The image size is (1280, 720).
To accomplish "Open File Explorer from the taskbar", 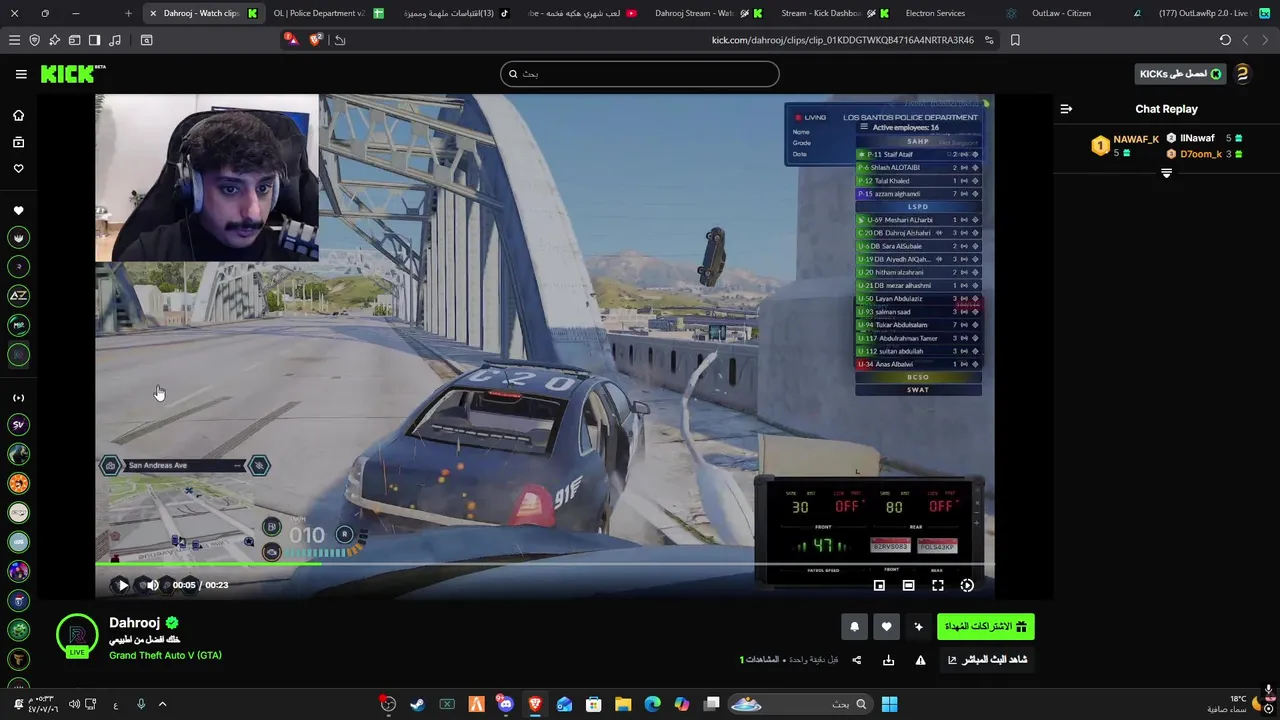I will coord(623,704).
